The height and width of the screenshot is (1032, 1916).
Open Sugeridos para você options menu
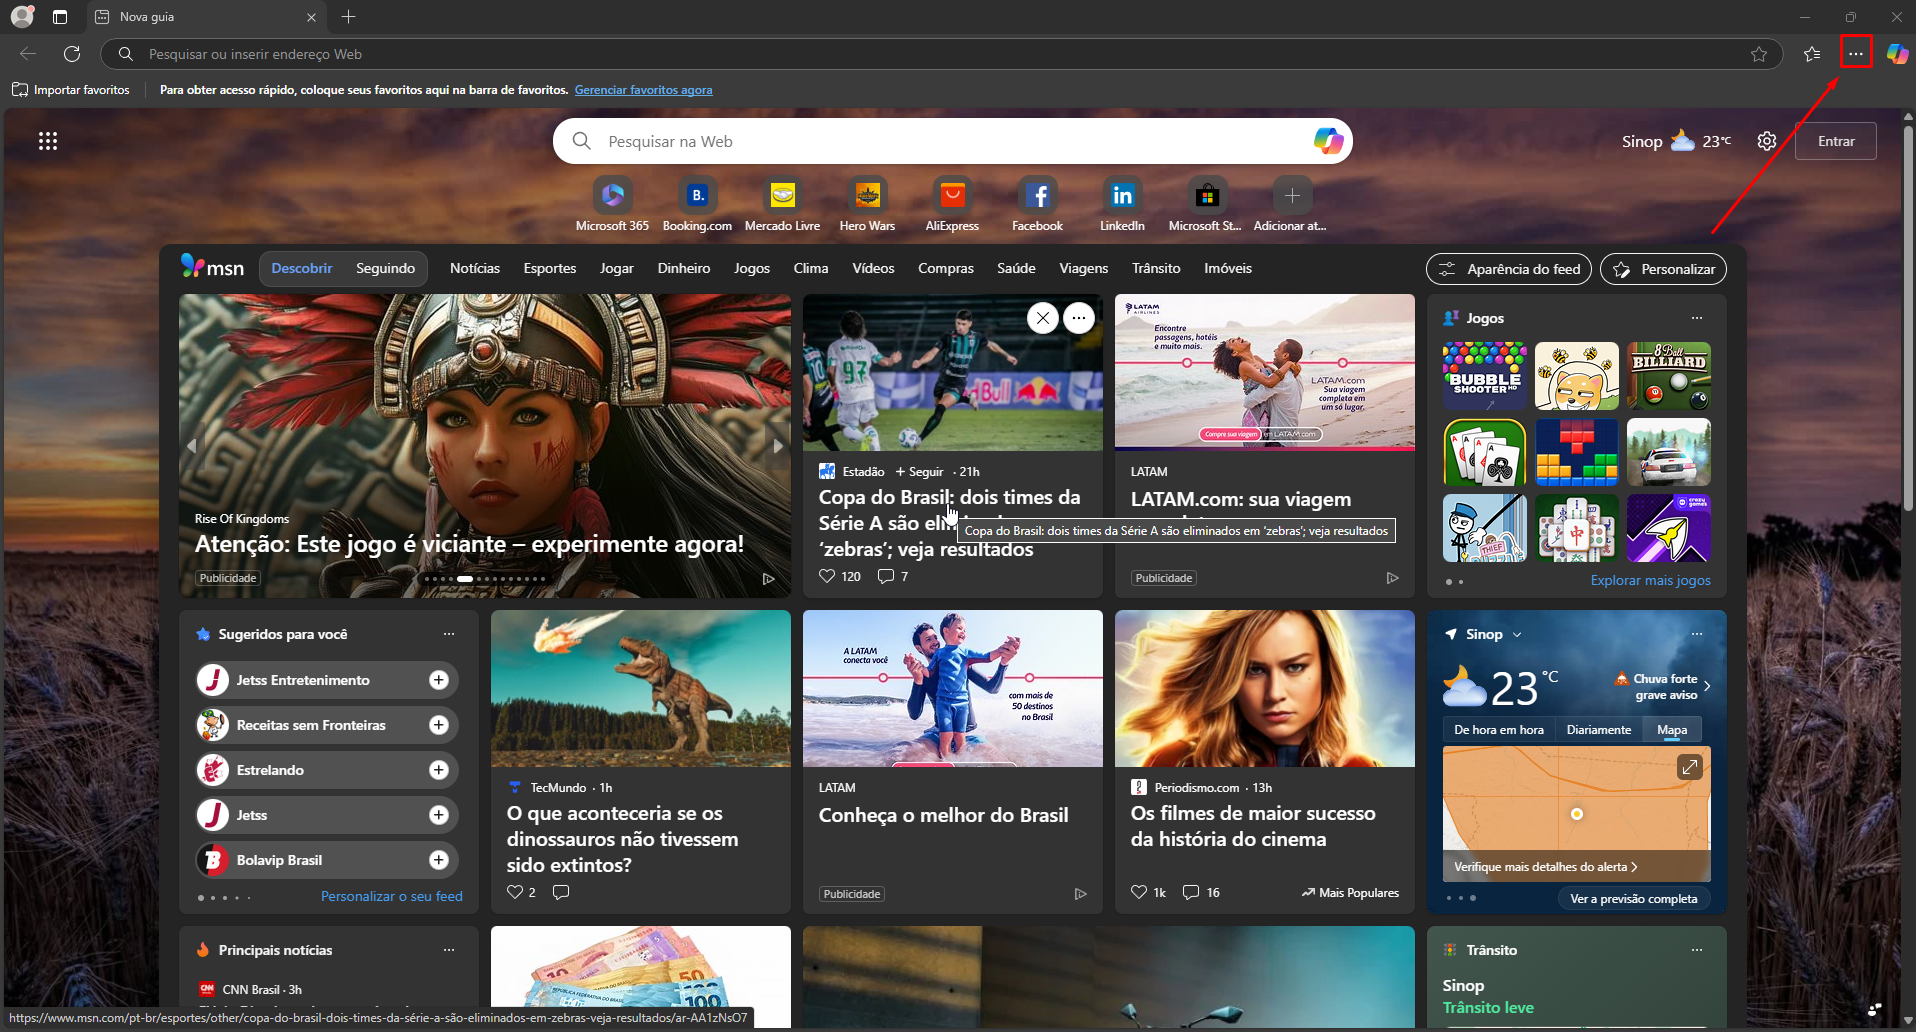click(x=448, y=634)
